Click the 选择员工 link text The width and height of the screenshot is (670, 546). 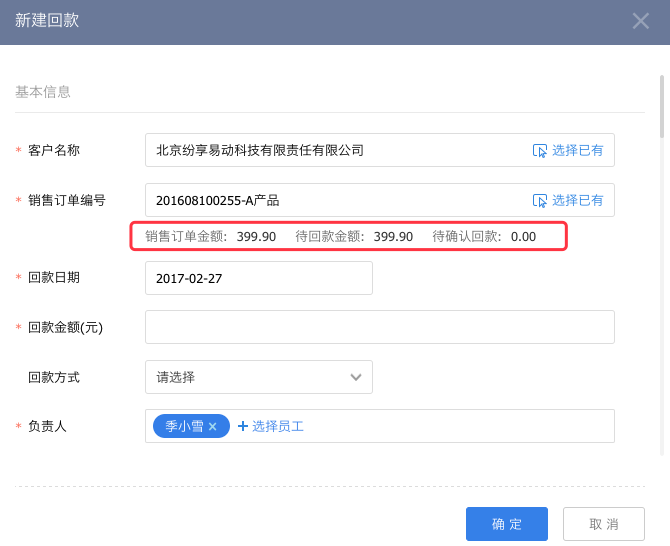coord(278,426)
